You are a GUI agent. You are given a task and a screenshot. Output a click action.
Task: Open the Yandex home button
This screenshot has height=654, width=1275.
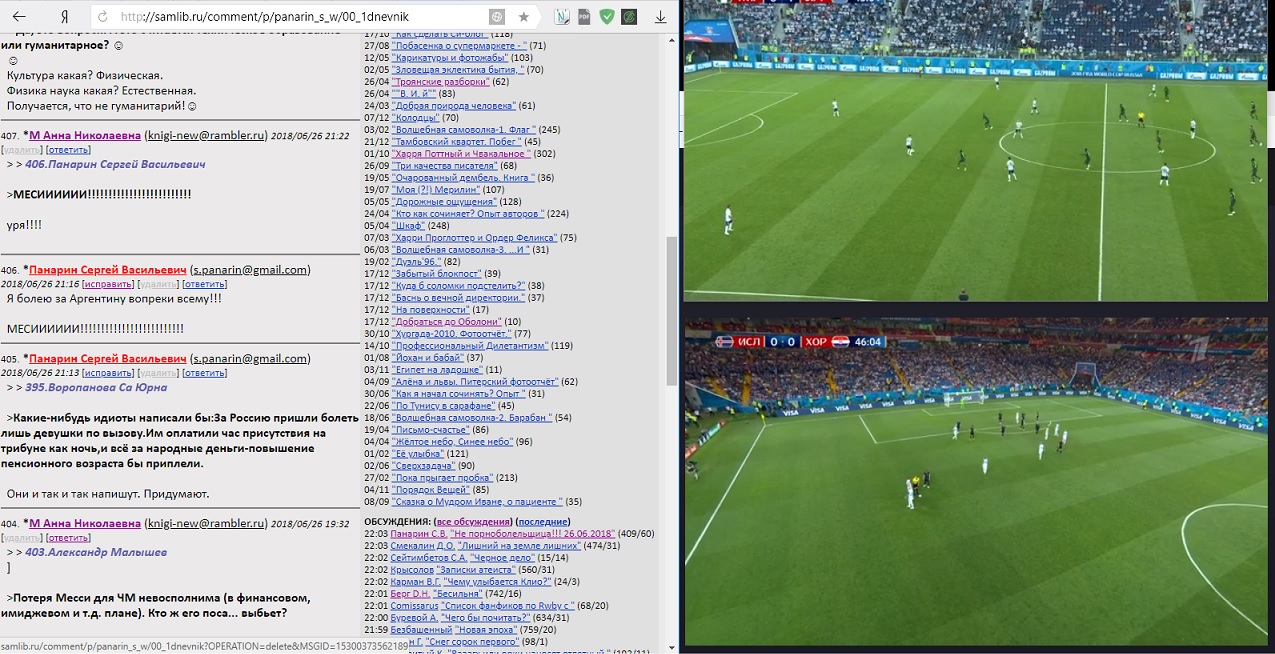point(64,17)
